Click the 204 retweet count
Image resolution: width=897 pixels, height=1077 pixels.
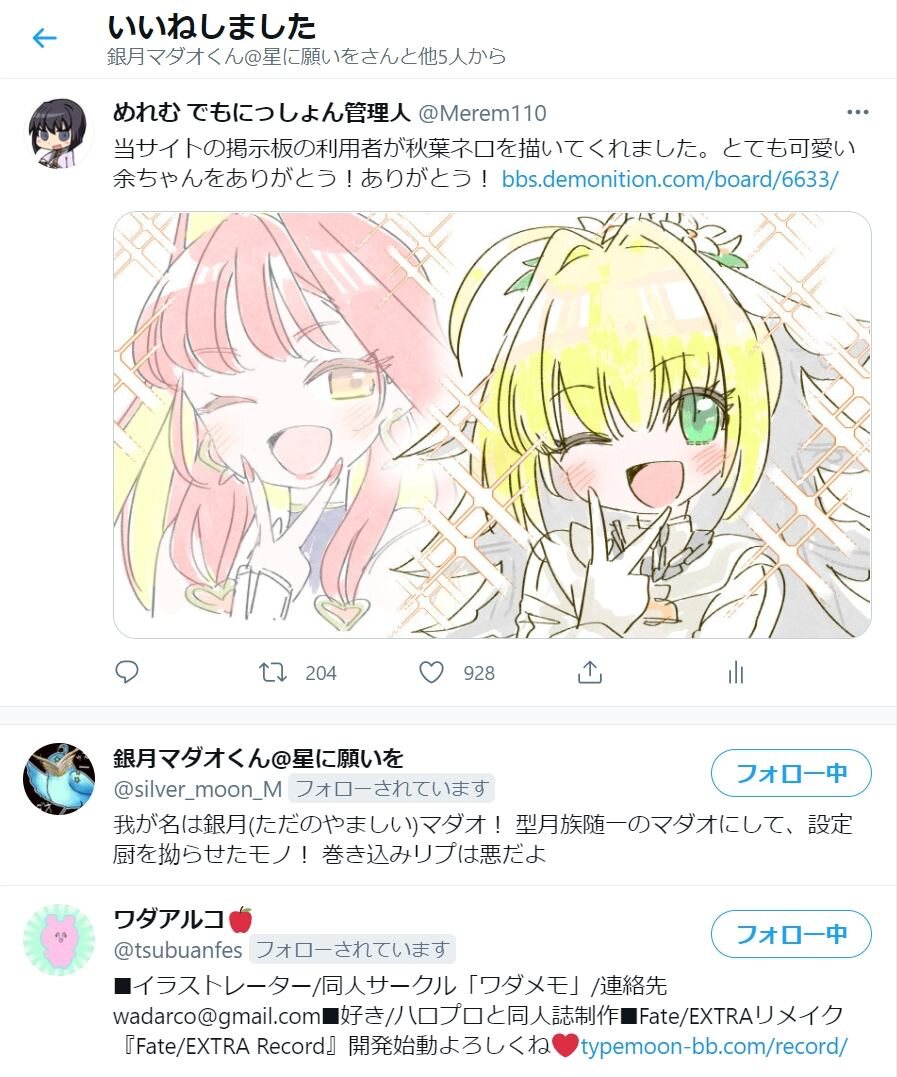(x=321, y=673)
